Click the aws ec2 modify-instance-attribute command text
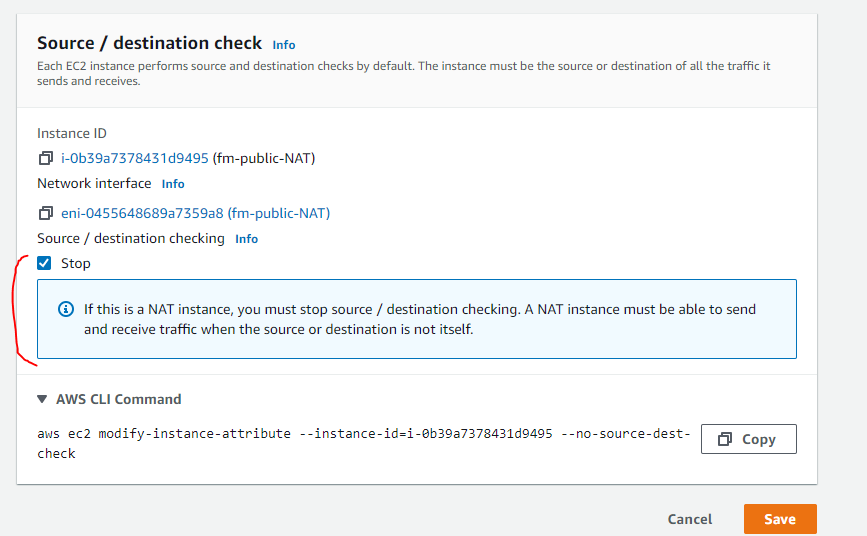Image resolution: width=867 pixels, height=536 pixels. [x=362, y=443]
